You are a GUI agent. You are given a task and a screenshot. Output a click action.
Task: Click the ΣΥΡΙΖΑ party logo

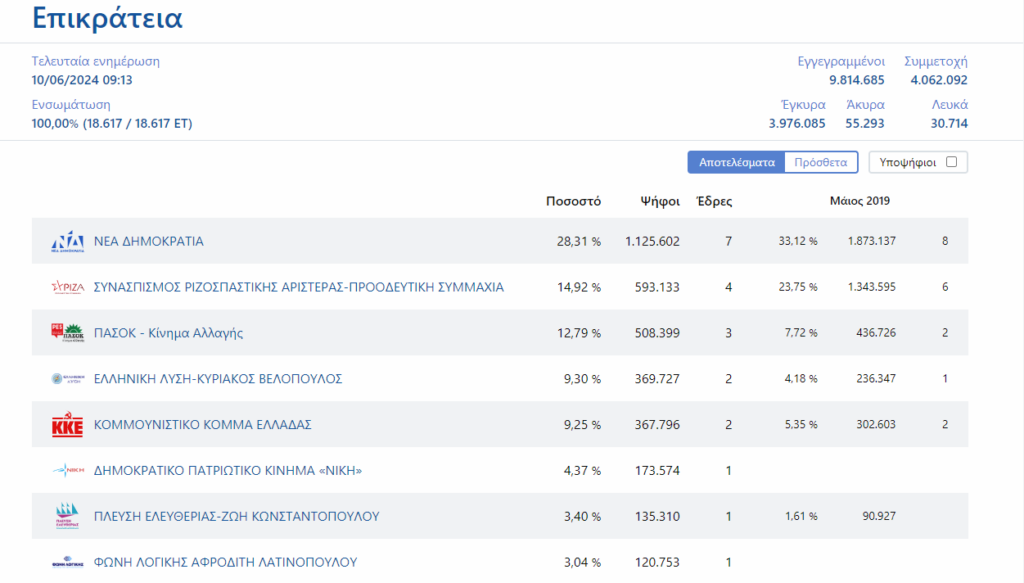[x=69, y=288]
